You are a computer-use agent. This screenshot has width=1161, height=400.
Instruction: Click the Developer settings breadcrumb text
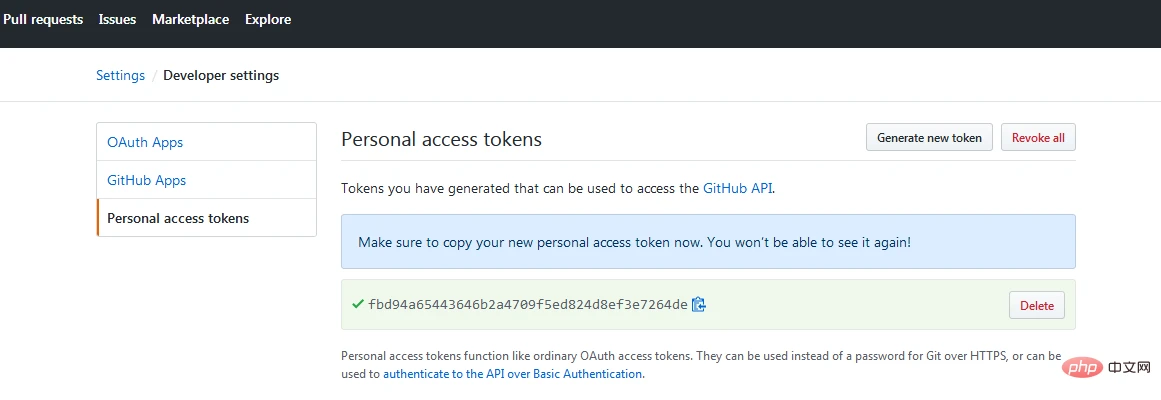click(x=221, y=75)
